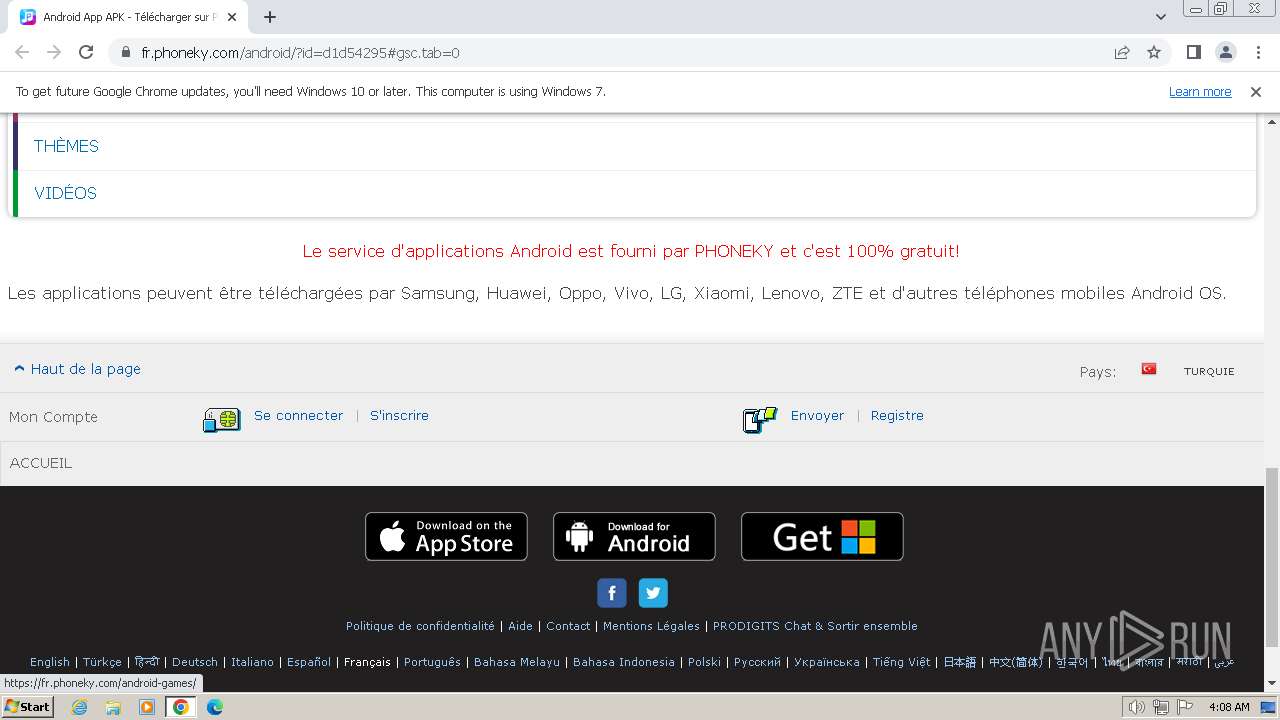Click the phone upload icon

pyautogui.click(x=760, y=420)
